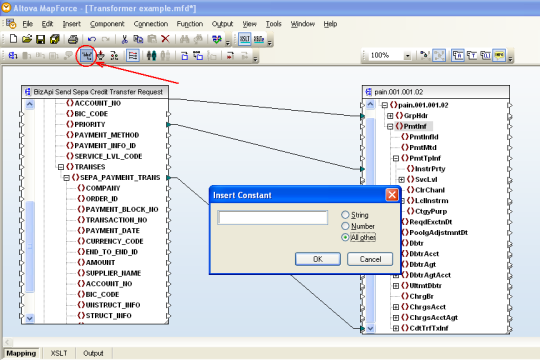
Task: Expand the GrpHdr node
Action: (390, 116)
